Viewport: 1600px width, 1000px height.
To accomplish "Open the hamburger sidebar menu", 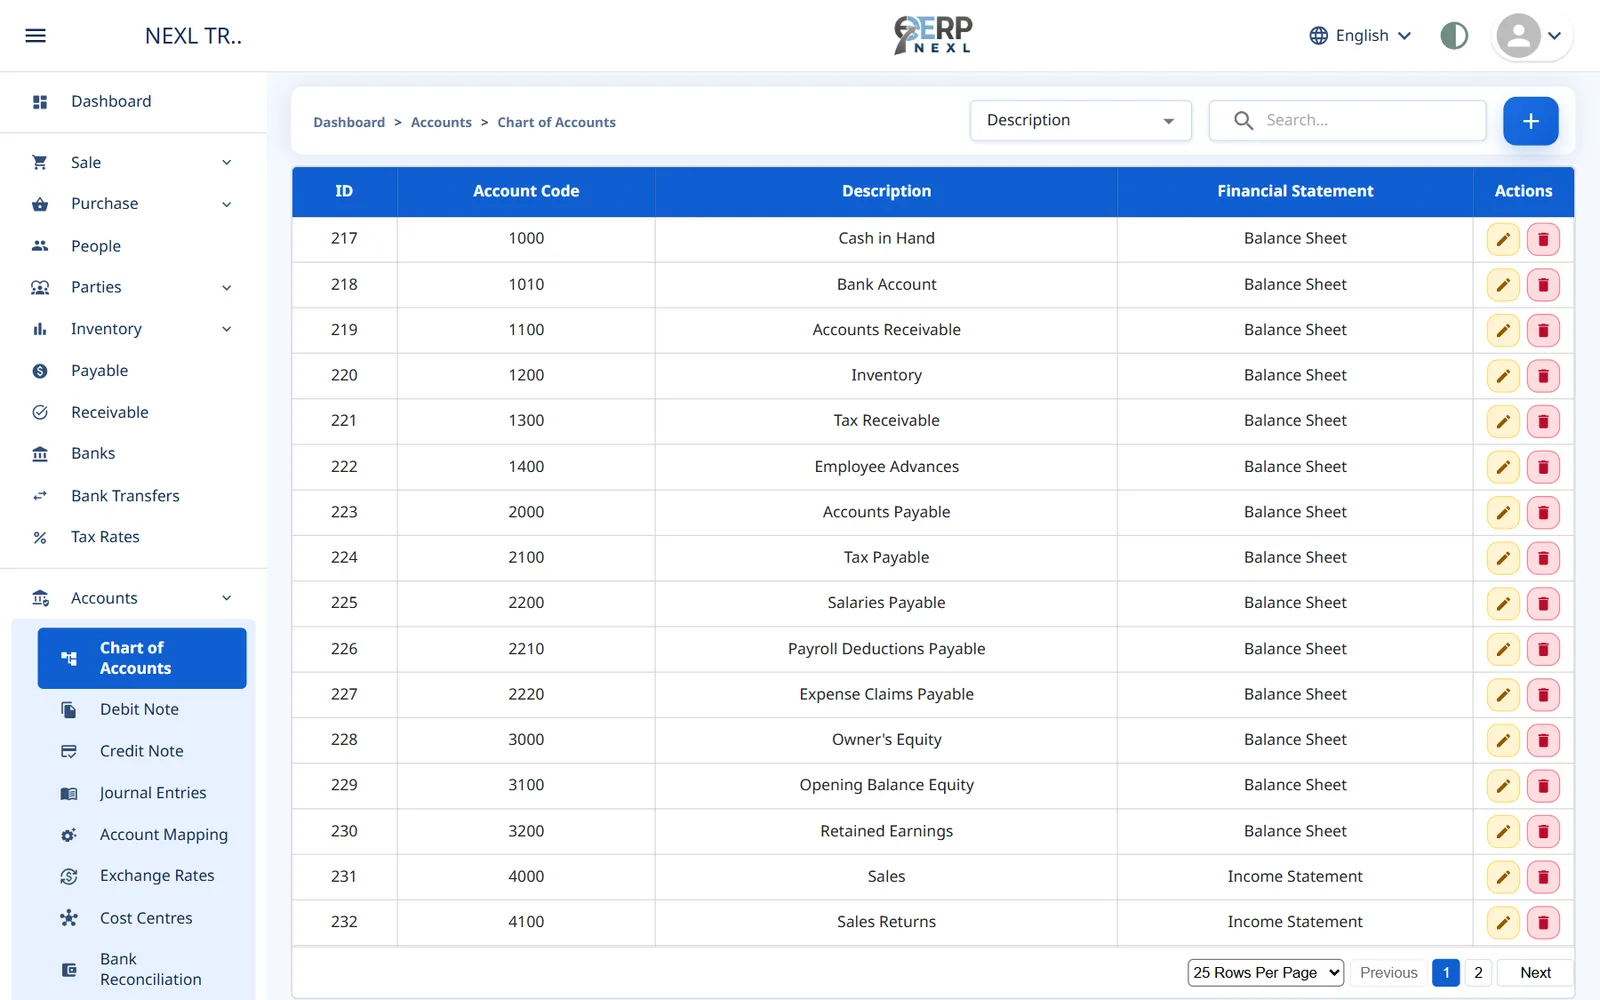I will pyautogui.click(x=36, y=36).
